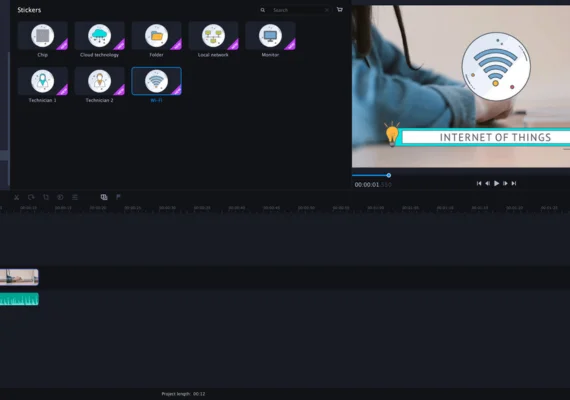Click the preview progress slider handle
This screenshot has width=570, height=400.
(x=389, y=175)
